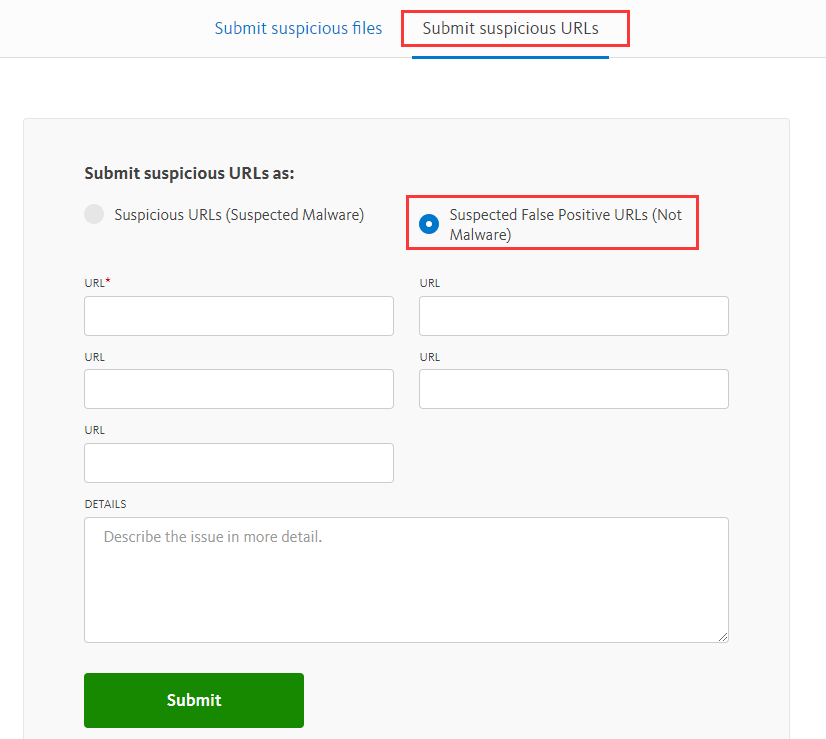Click the green Submit button

click(194, 700)
